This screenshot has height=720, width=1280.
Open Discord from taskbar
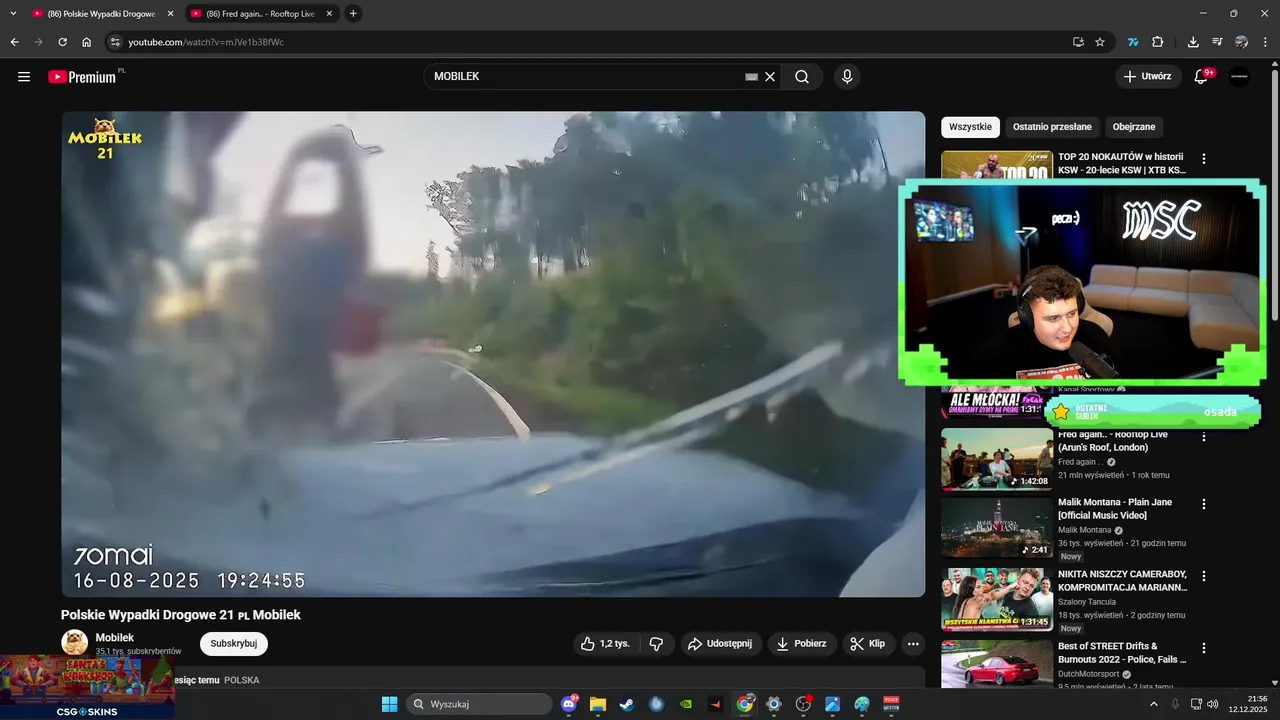tap(569, 704)
